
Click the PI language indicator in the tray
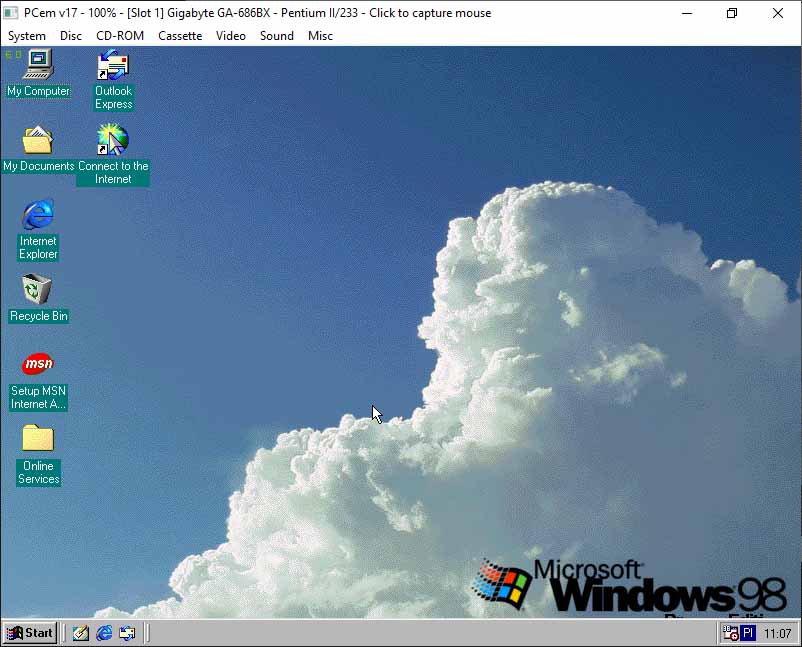748,633
